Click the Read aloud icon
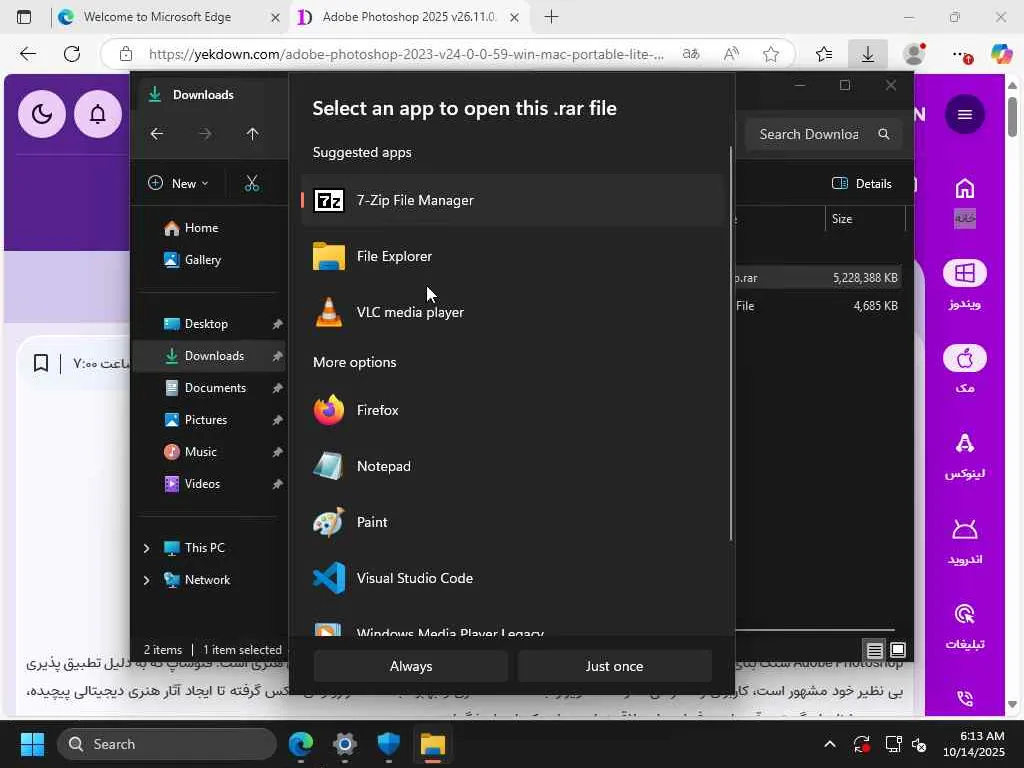The width and height of the screenshot is (1024, 768). [731, 54]
